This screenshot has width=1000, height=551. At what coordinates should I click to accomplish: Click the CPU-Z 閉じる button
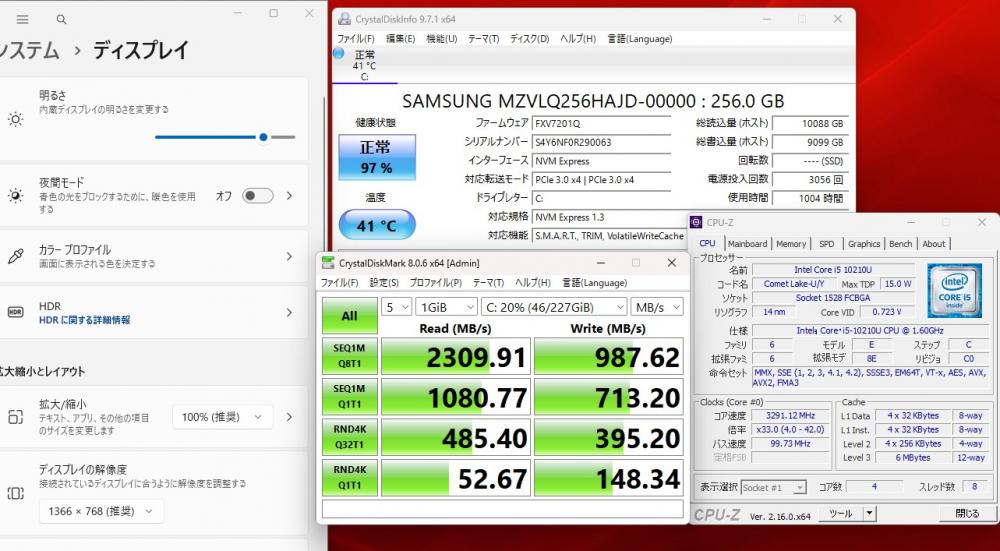tap(967, 513)
